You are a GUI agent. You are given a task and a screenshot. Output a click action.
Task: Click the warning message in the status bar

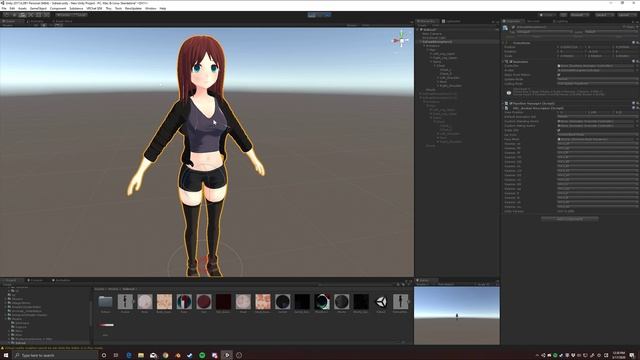click(53, 348)
